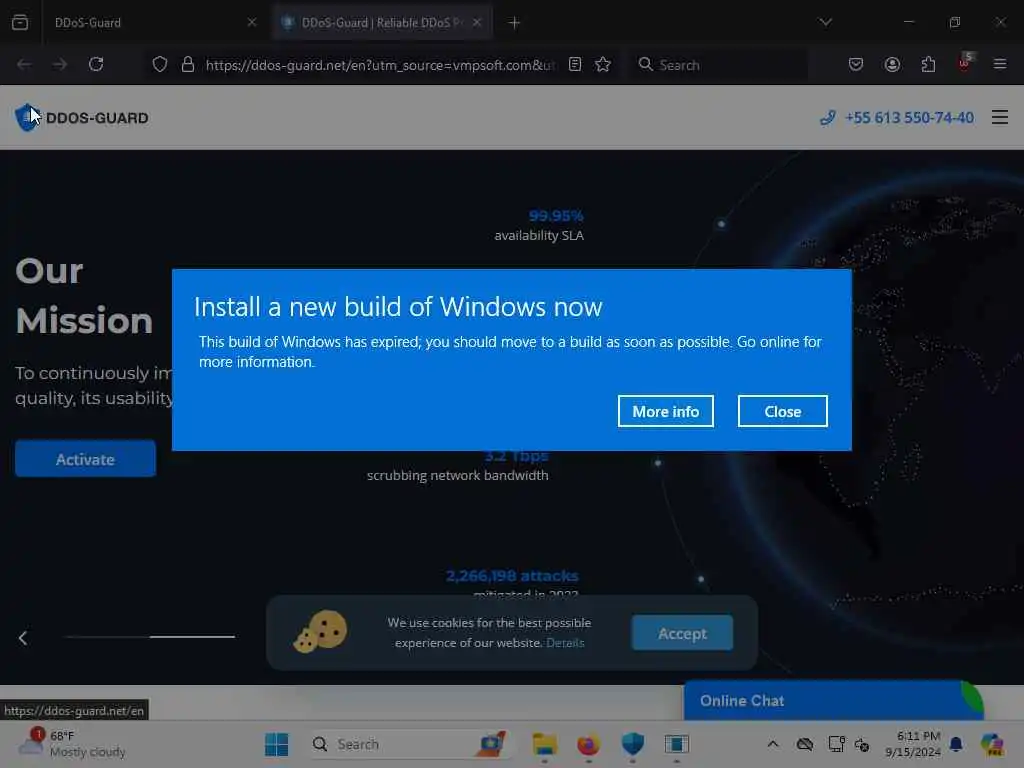Viewport: 1024px width, 768px height.
Task: Open the notifications bell icon
Action: [956, 744]
